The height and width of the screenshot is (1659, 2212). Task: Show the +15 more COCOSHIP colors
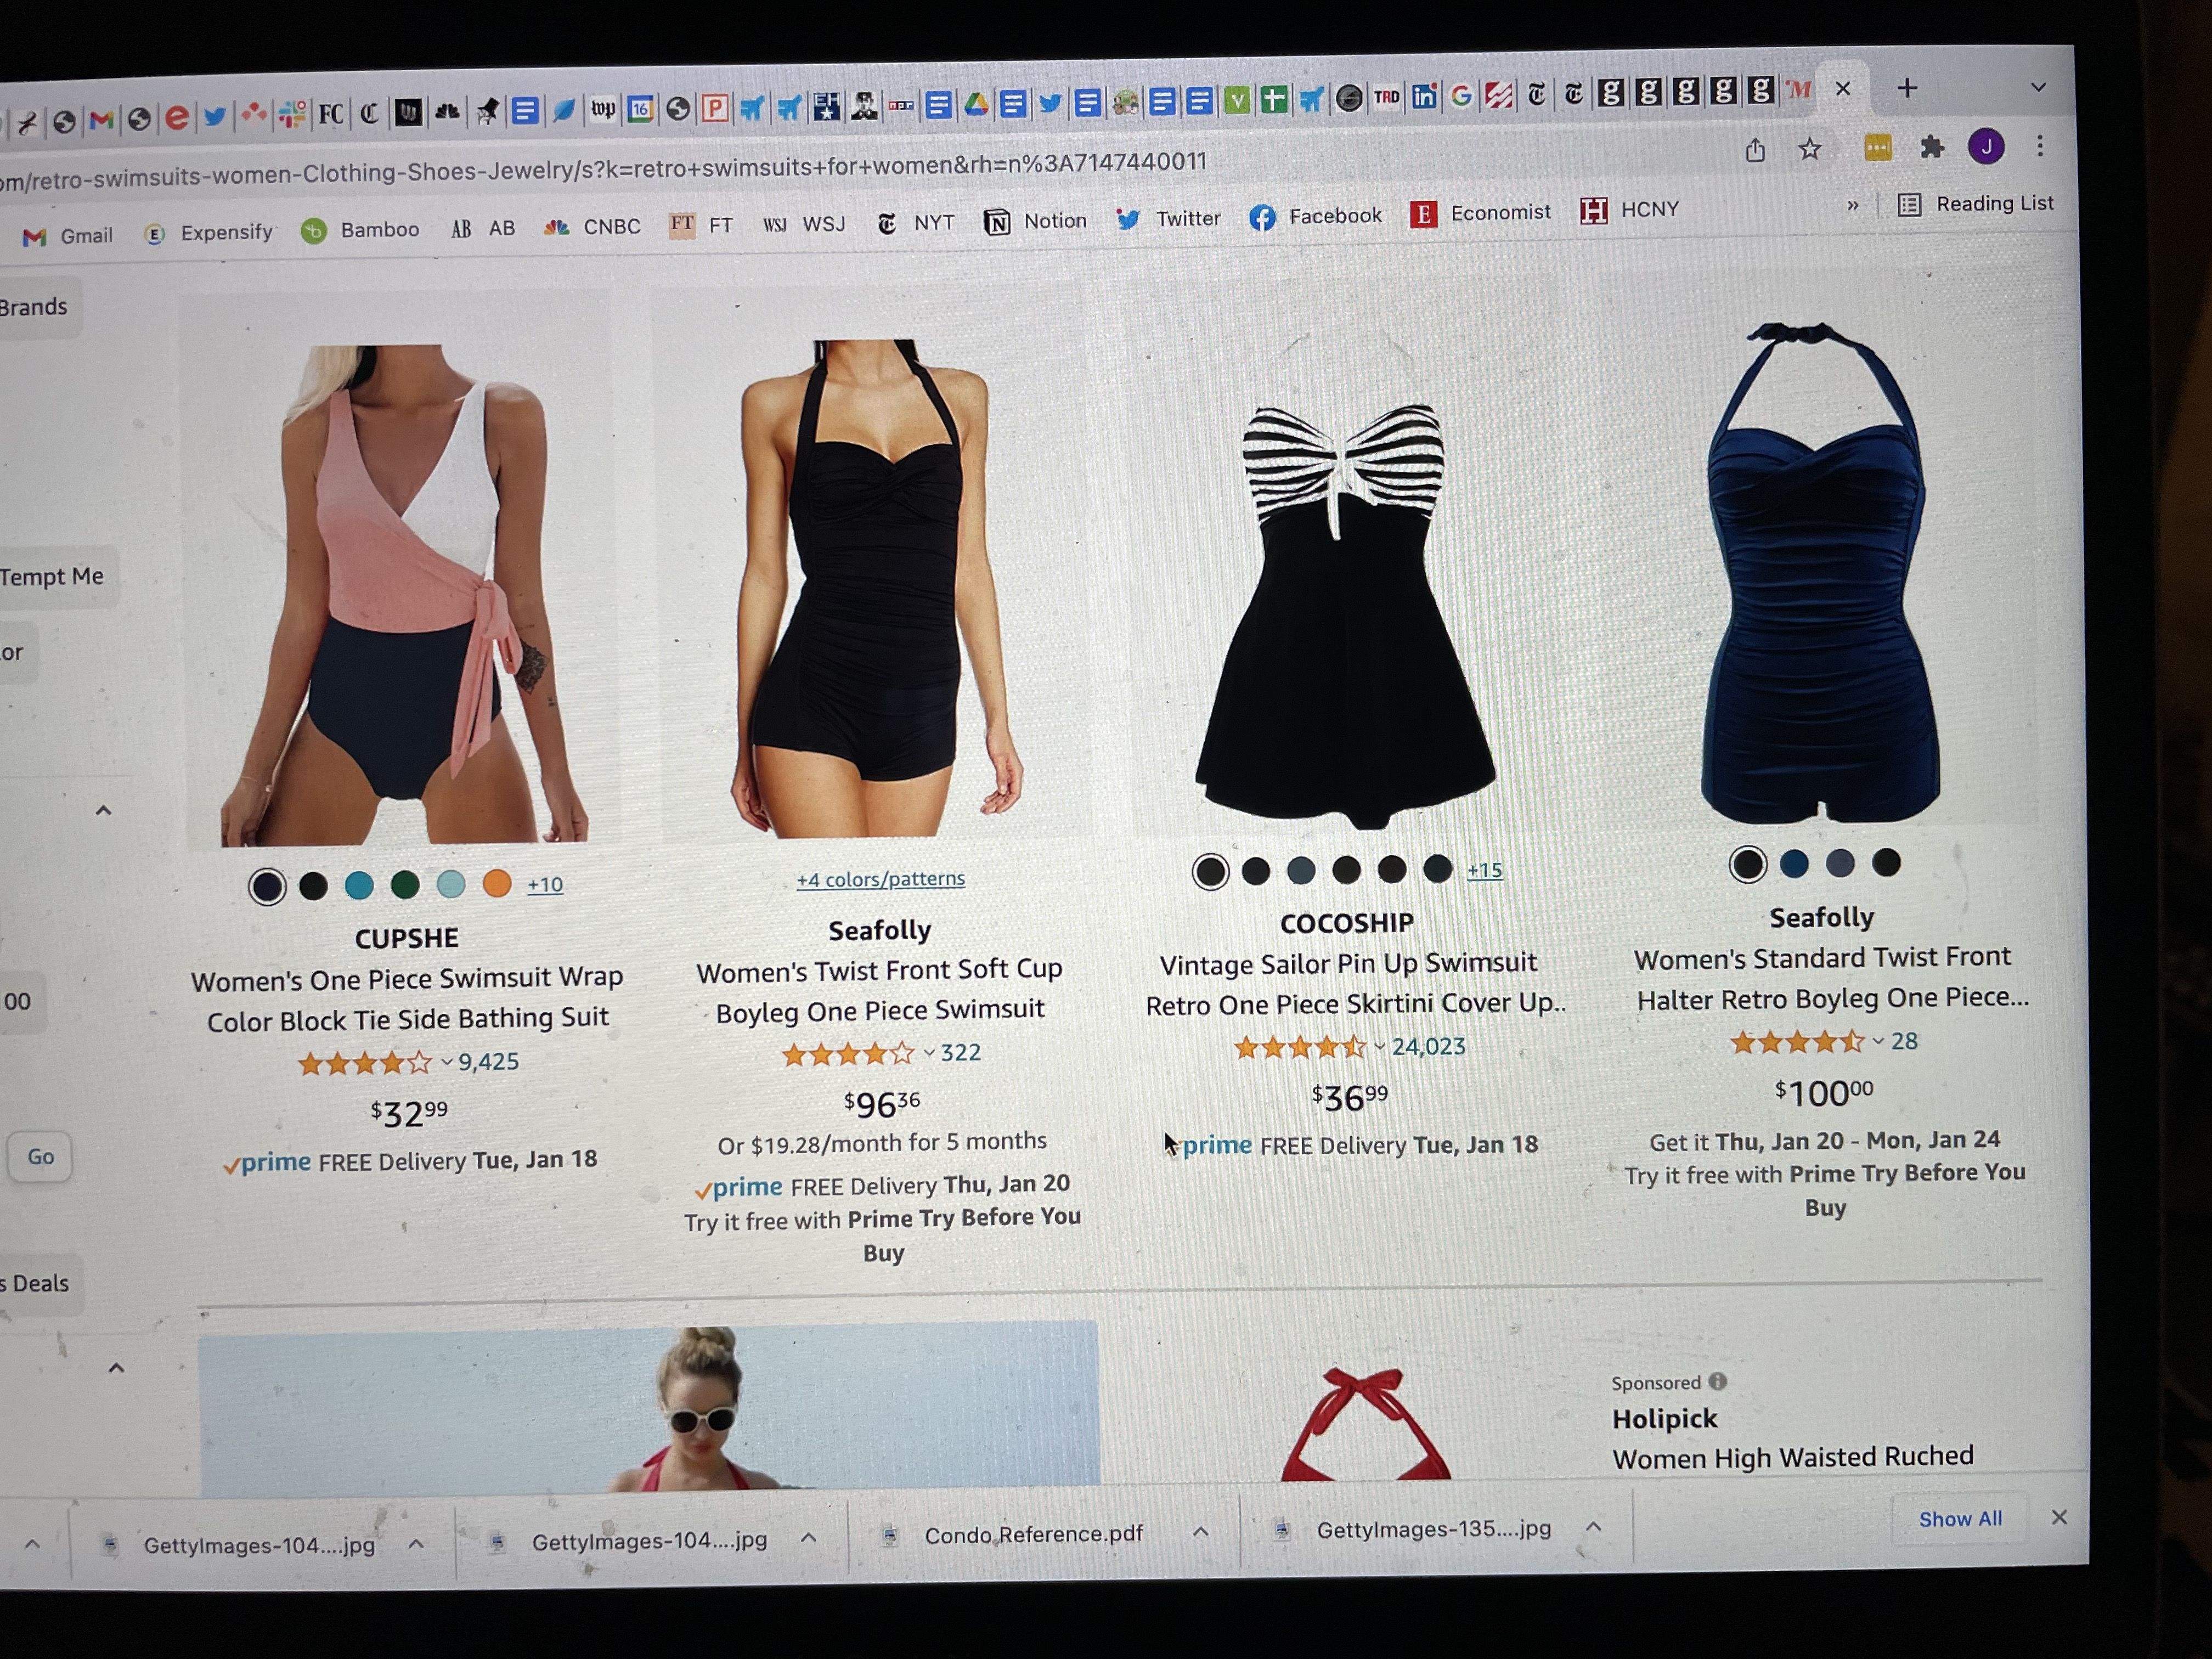pos(1485,871)
